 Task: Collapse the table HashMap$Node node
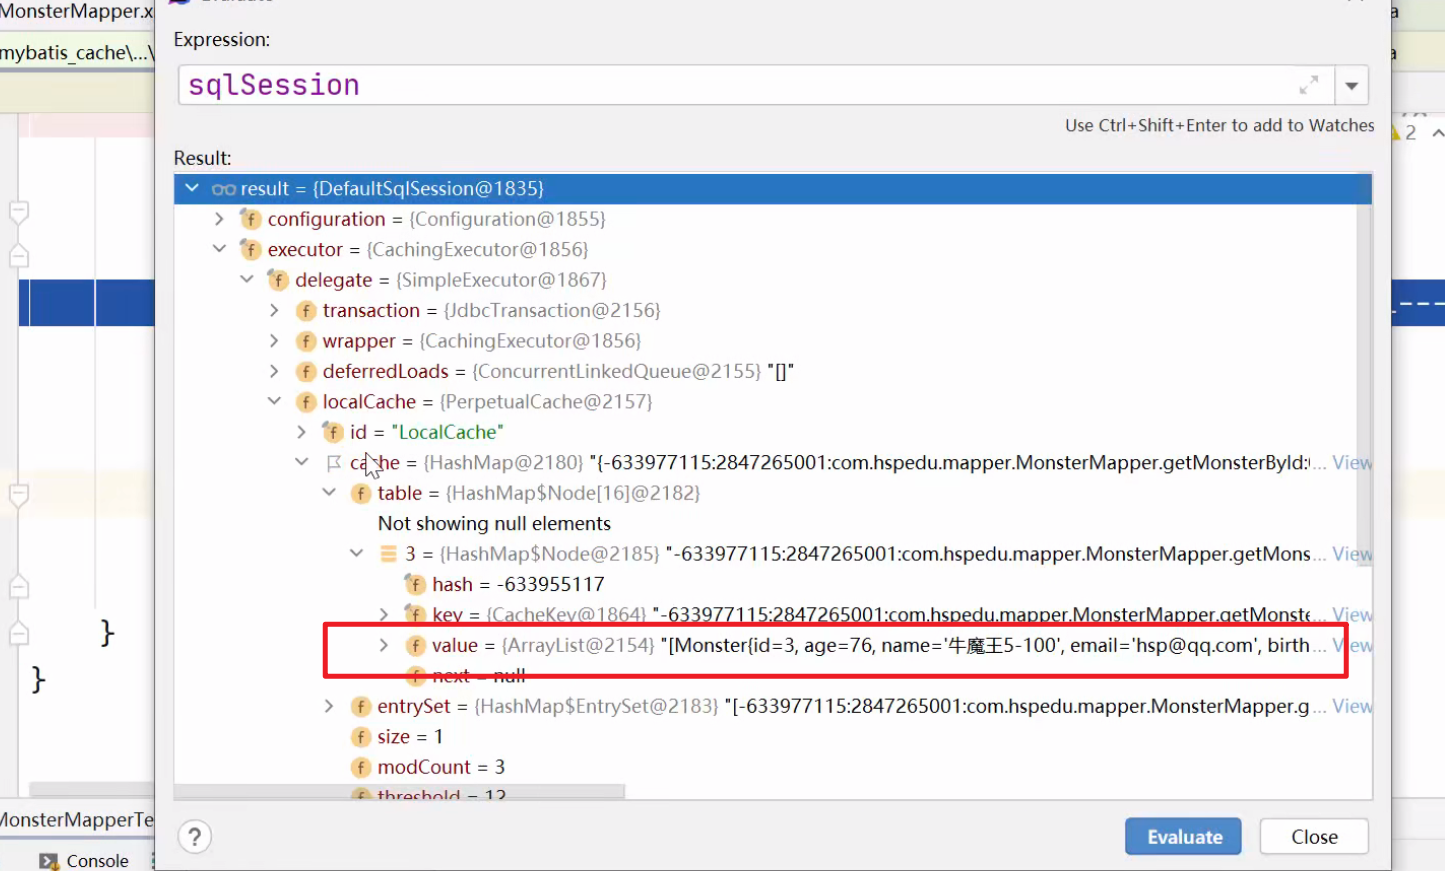tap(329, 493)
